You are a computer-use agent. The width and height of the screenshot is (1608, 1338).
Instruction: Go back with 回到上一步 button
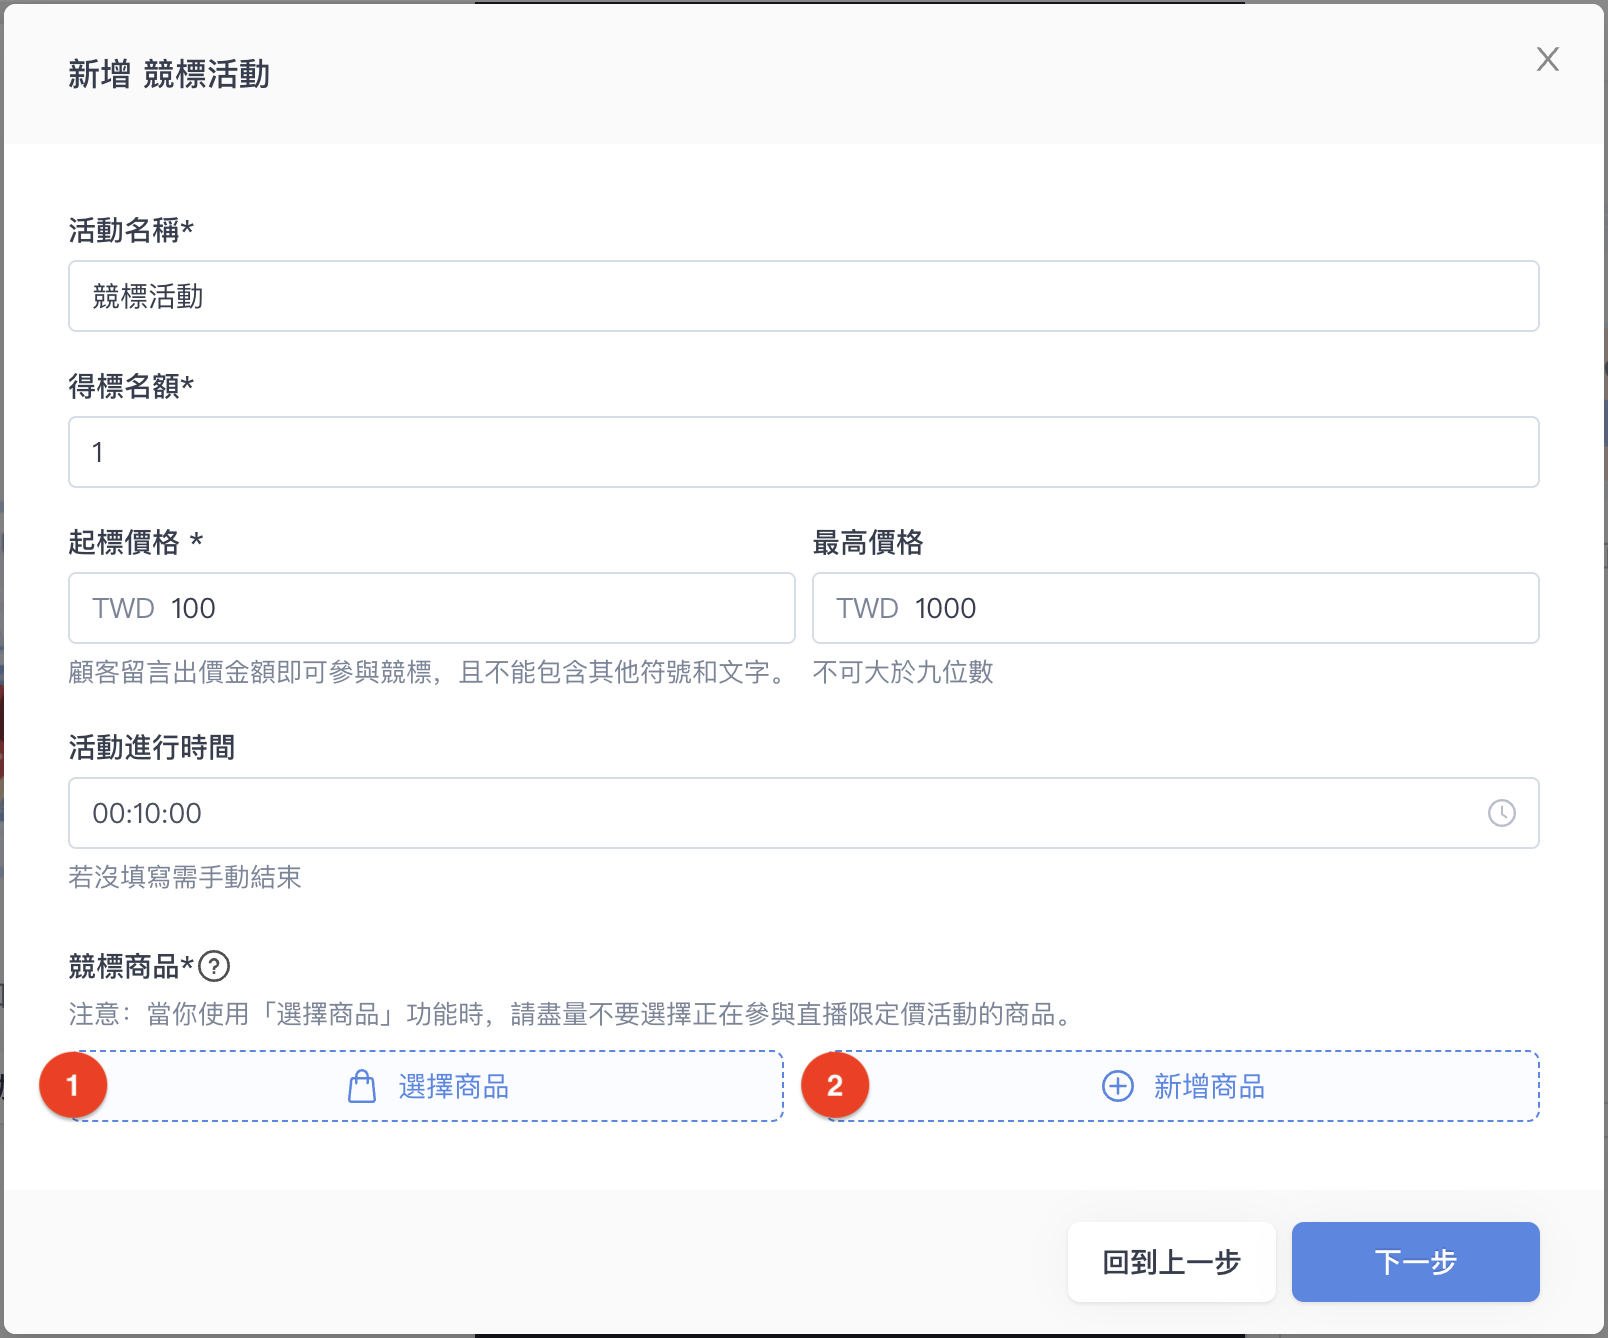coord(1171,1262)
